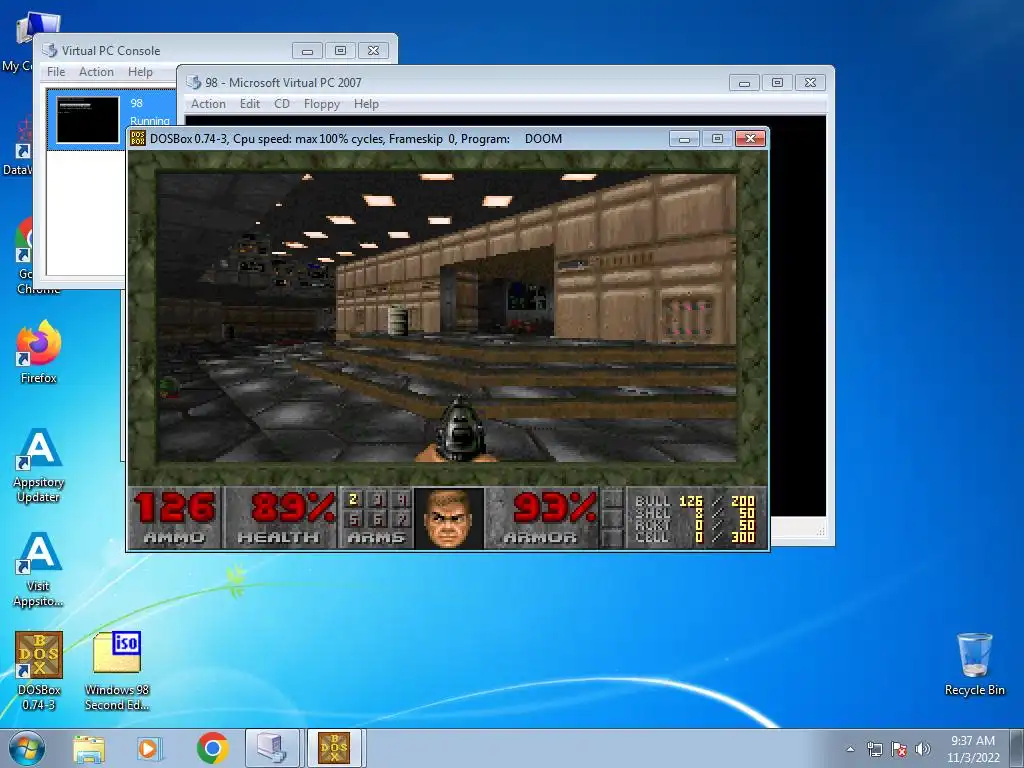
Task: Click the BULL ammo row in DOOM
Action: pos(695,501)
